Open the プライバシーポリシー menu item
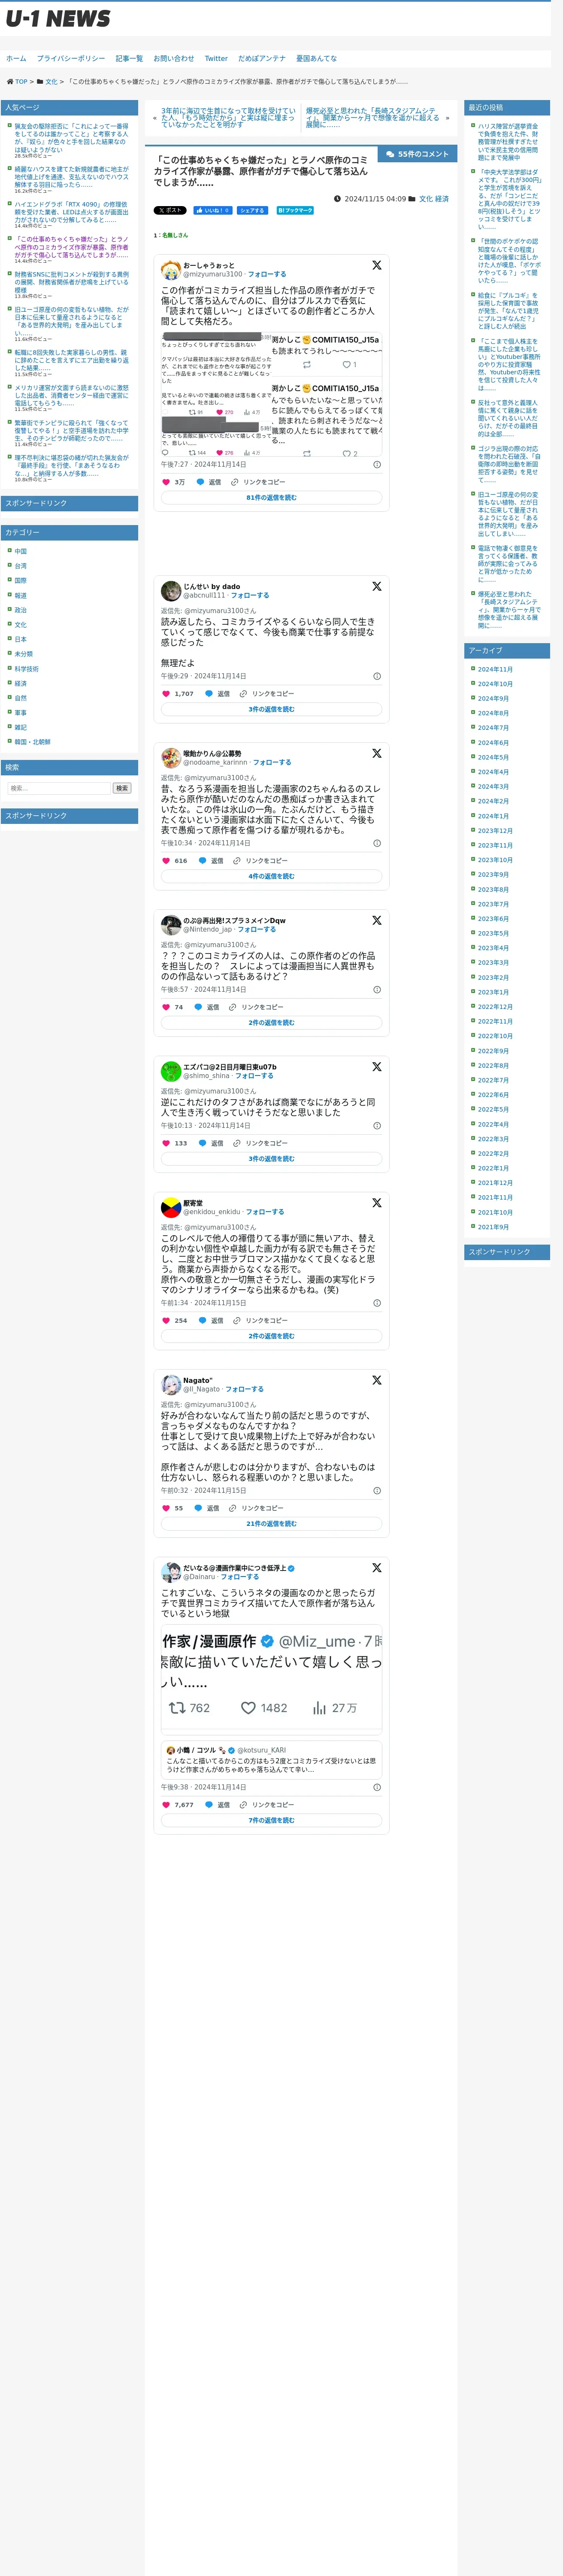 [71, 59]
